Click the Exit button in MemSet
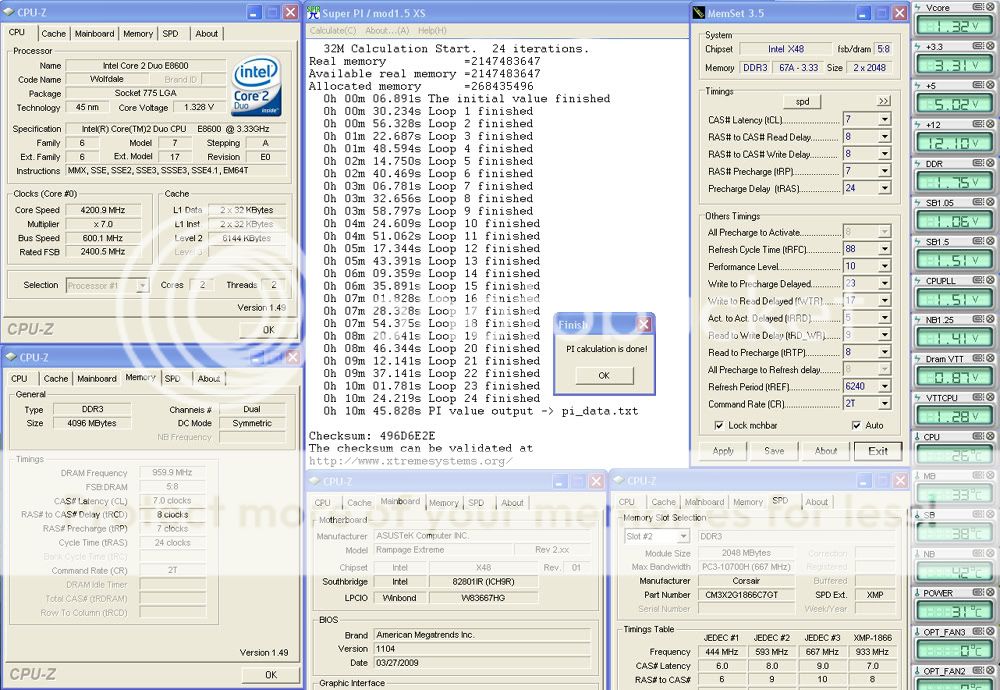1000x690 pixels. [878, 451]
